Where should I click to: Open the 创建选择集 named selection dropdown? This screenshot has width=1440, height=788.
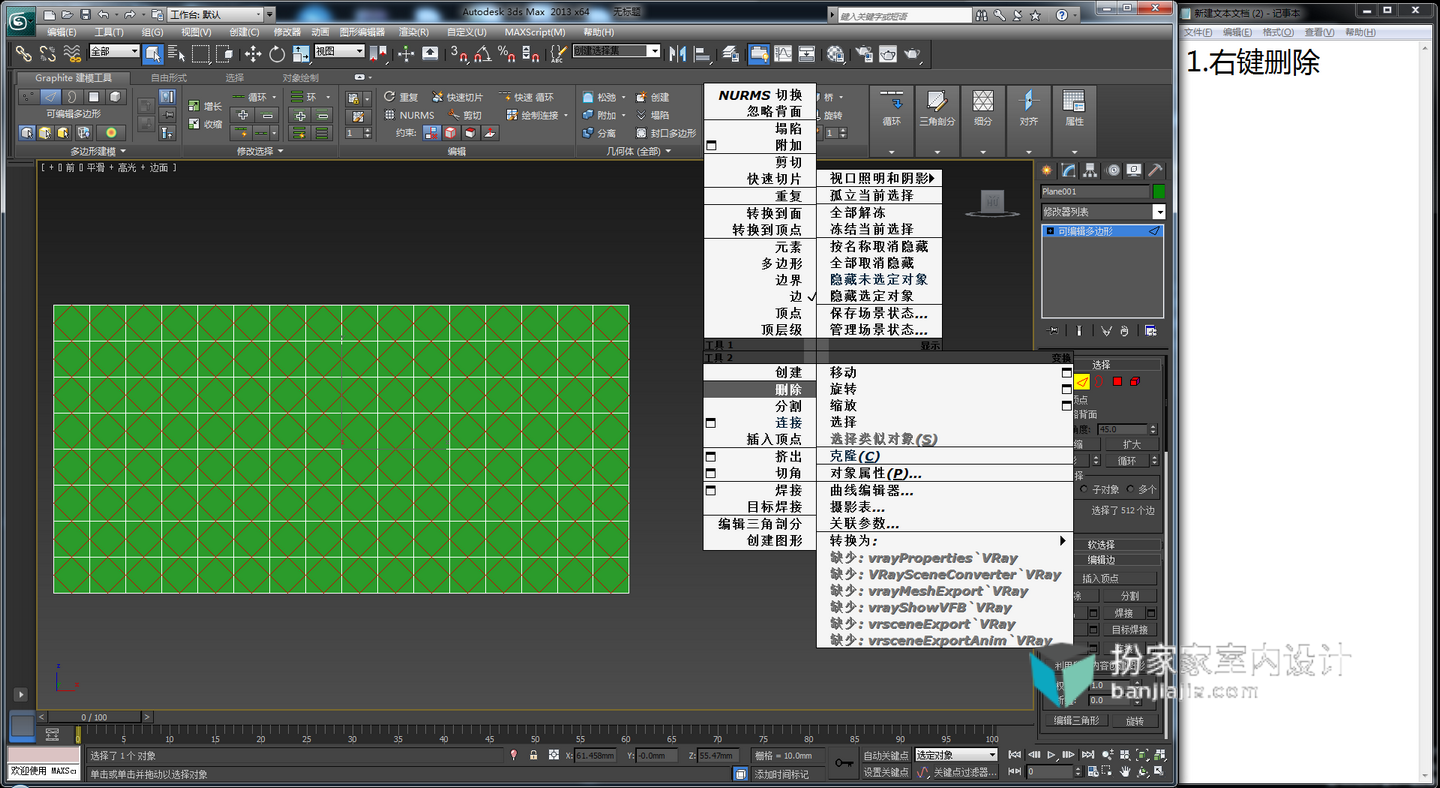(617, 51)
